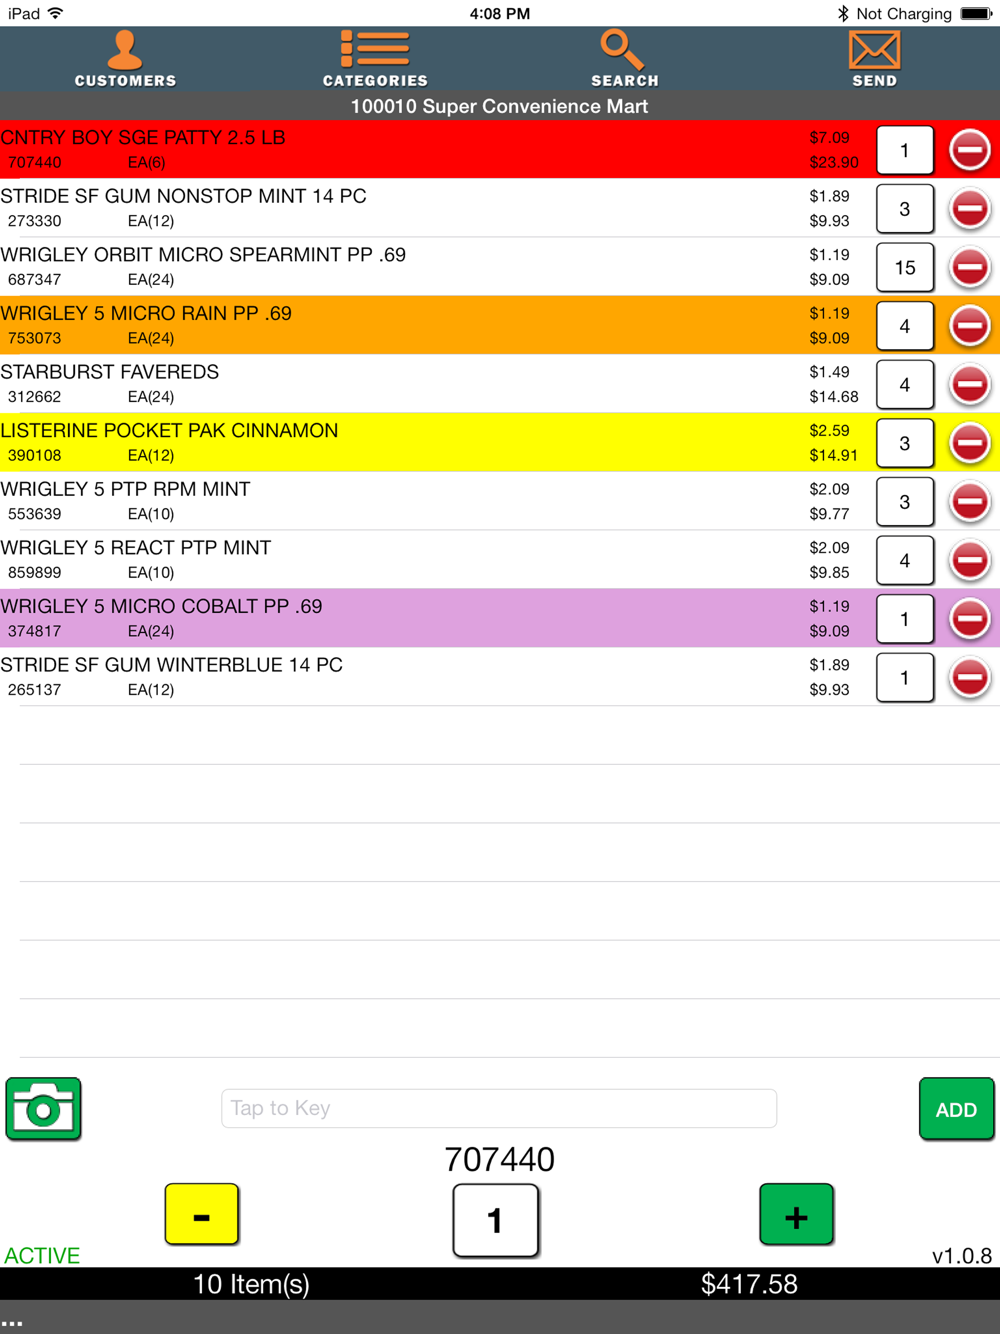Open the Customers screen

coord(125,59)
